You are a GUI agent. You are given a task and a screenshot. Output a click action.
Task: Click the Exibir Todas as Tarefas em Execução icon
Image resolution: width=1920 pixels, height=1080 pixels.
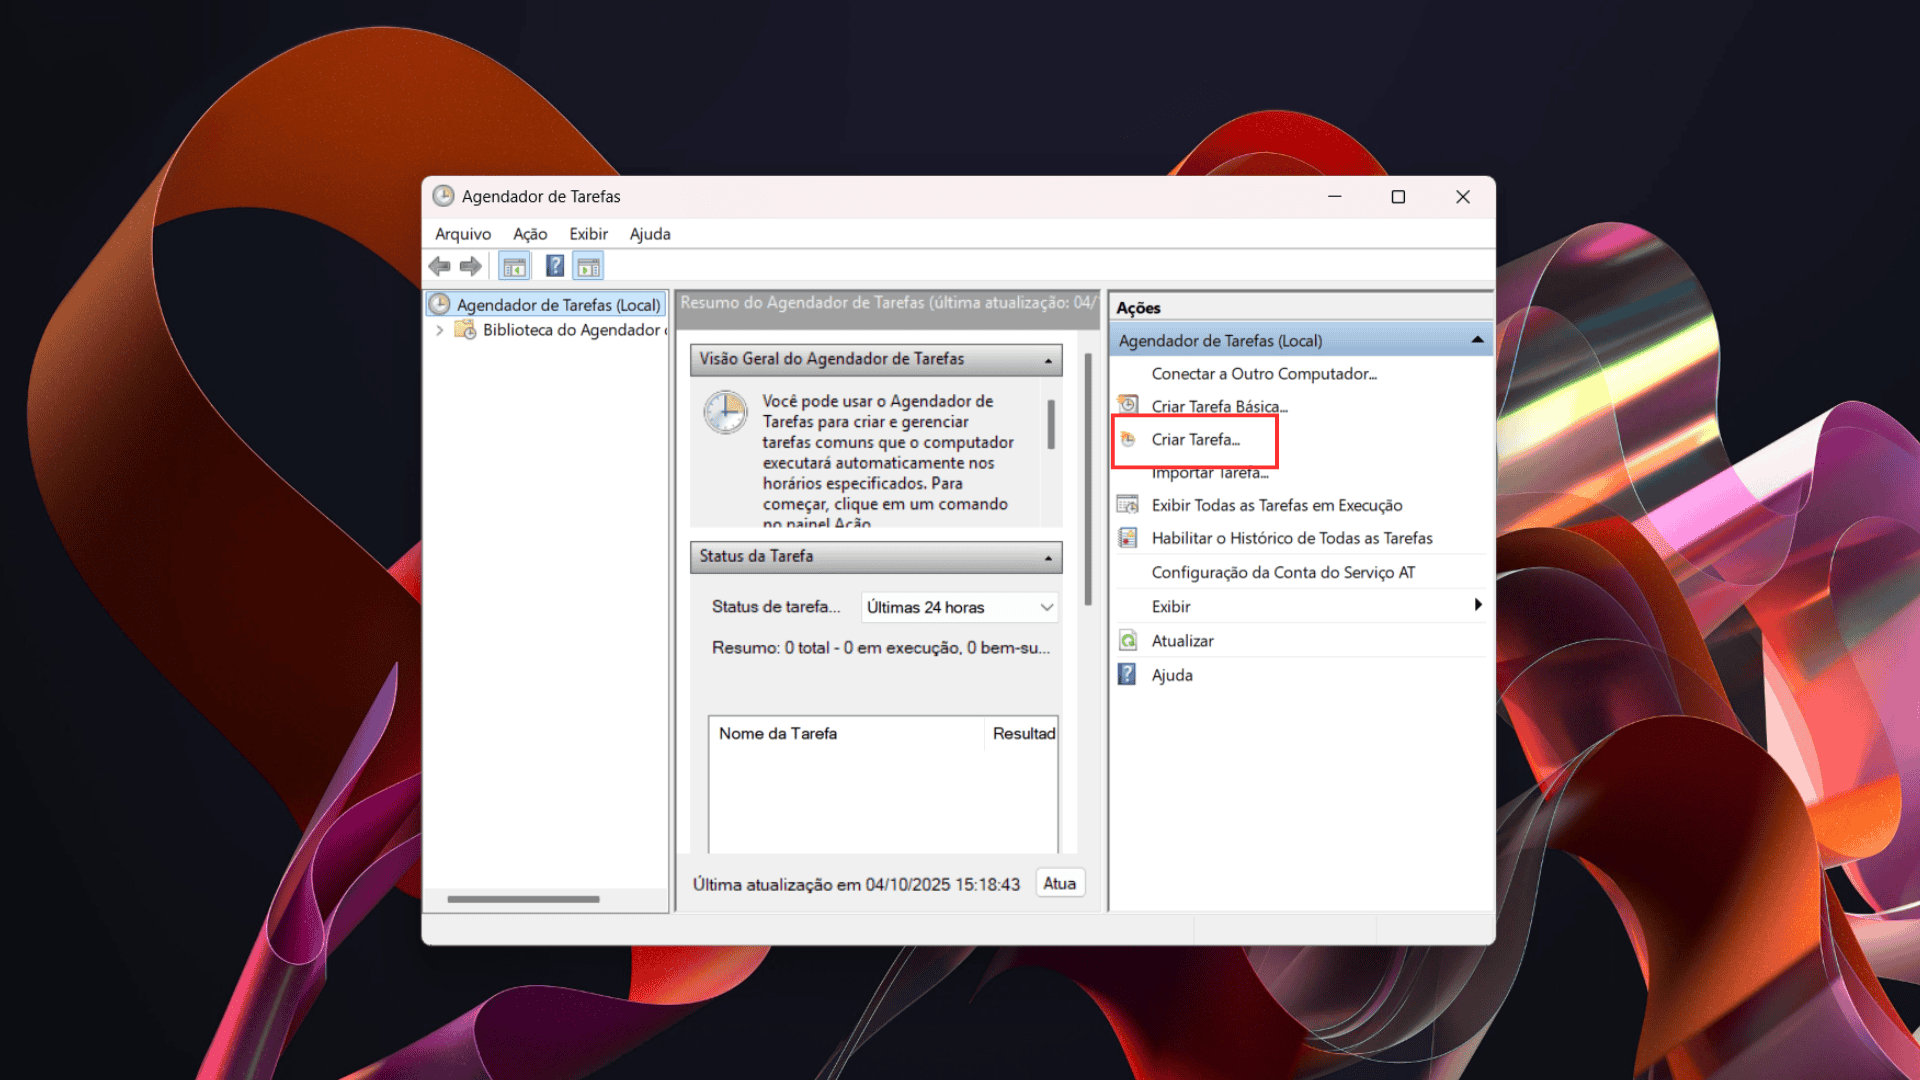tap(1128, 505)
